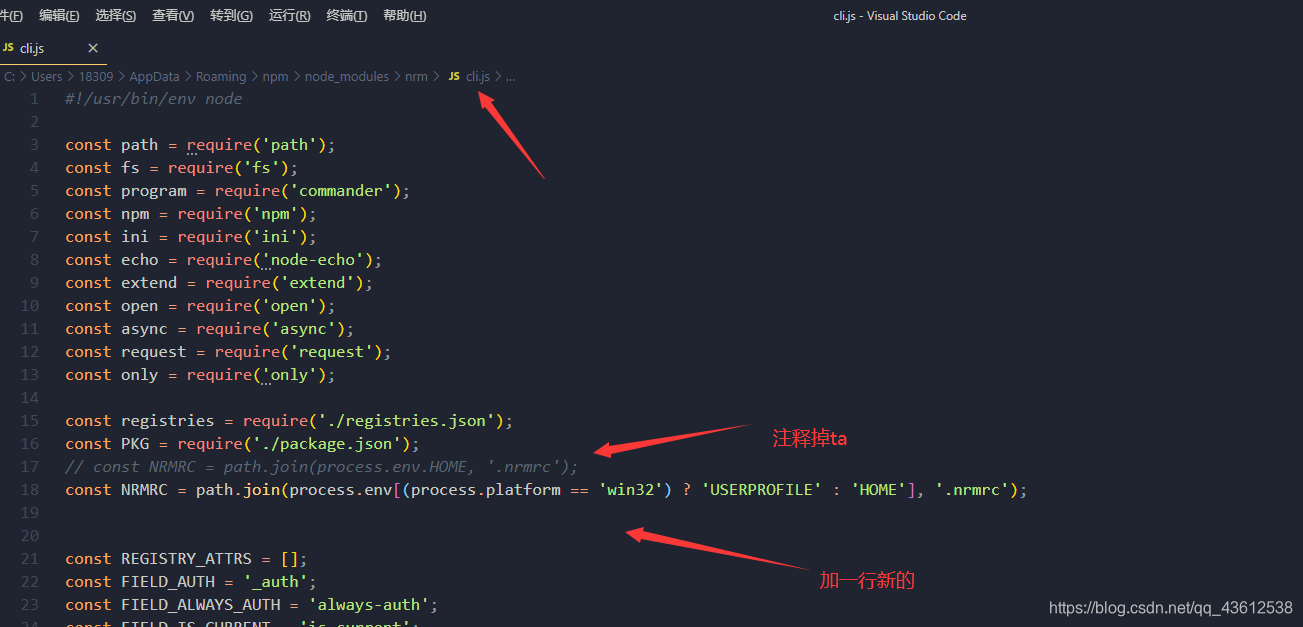
Task: Click REGISTRY_ATTRS on line 21
Action: 187,559
